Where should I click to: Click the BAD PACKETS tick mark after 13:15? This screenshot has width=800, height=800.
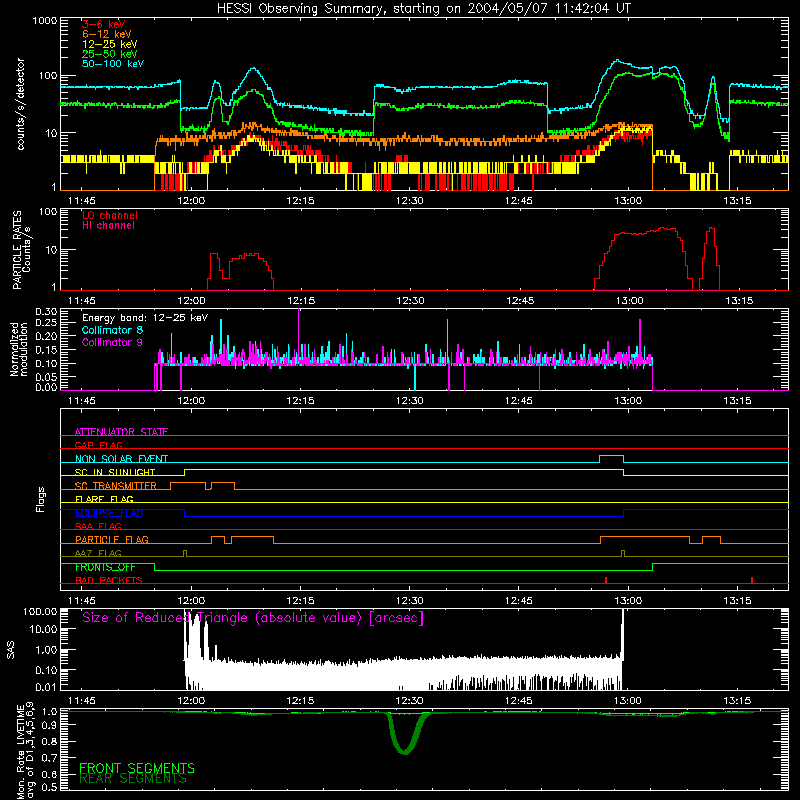(752, 580)
